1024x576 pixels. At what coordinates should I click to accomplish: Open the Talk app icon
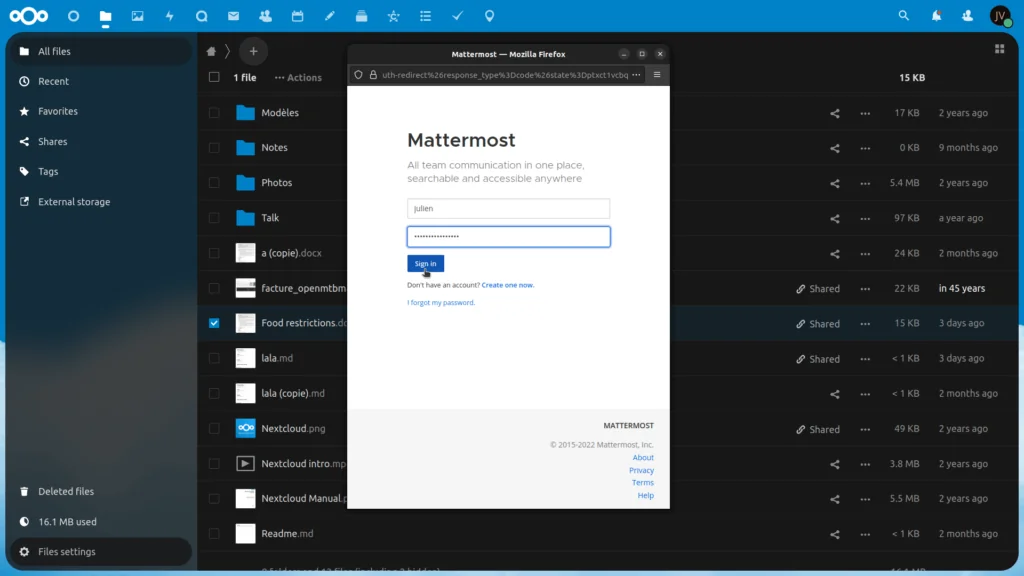click(x=201, y=16)
